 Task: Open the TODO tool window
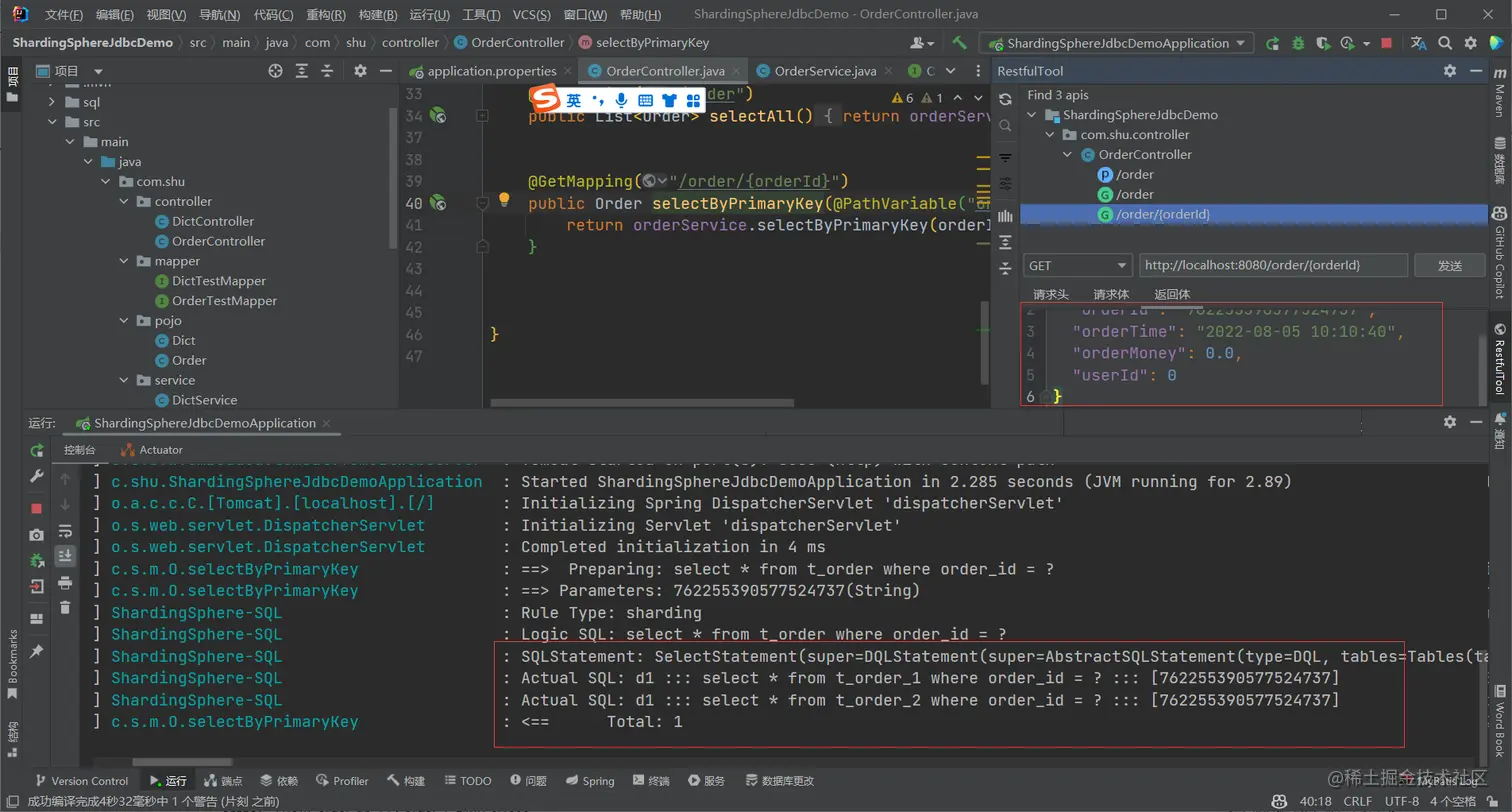tap(468, 781)
